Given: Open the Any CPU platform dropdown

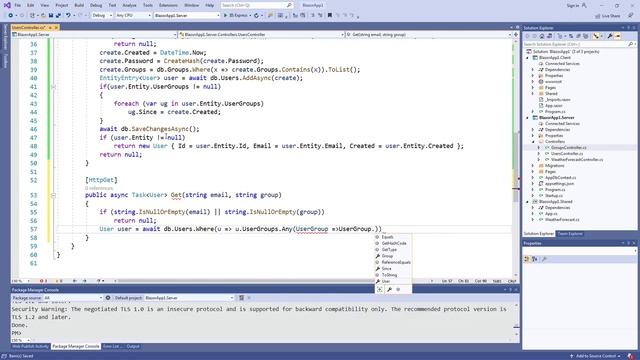Looking at the screenshot, I should (133, 16).
